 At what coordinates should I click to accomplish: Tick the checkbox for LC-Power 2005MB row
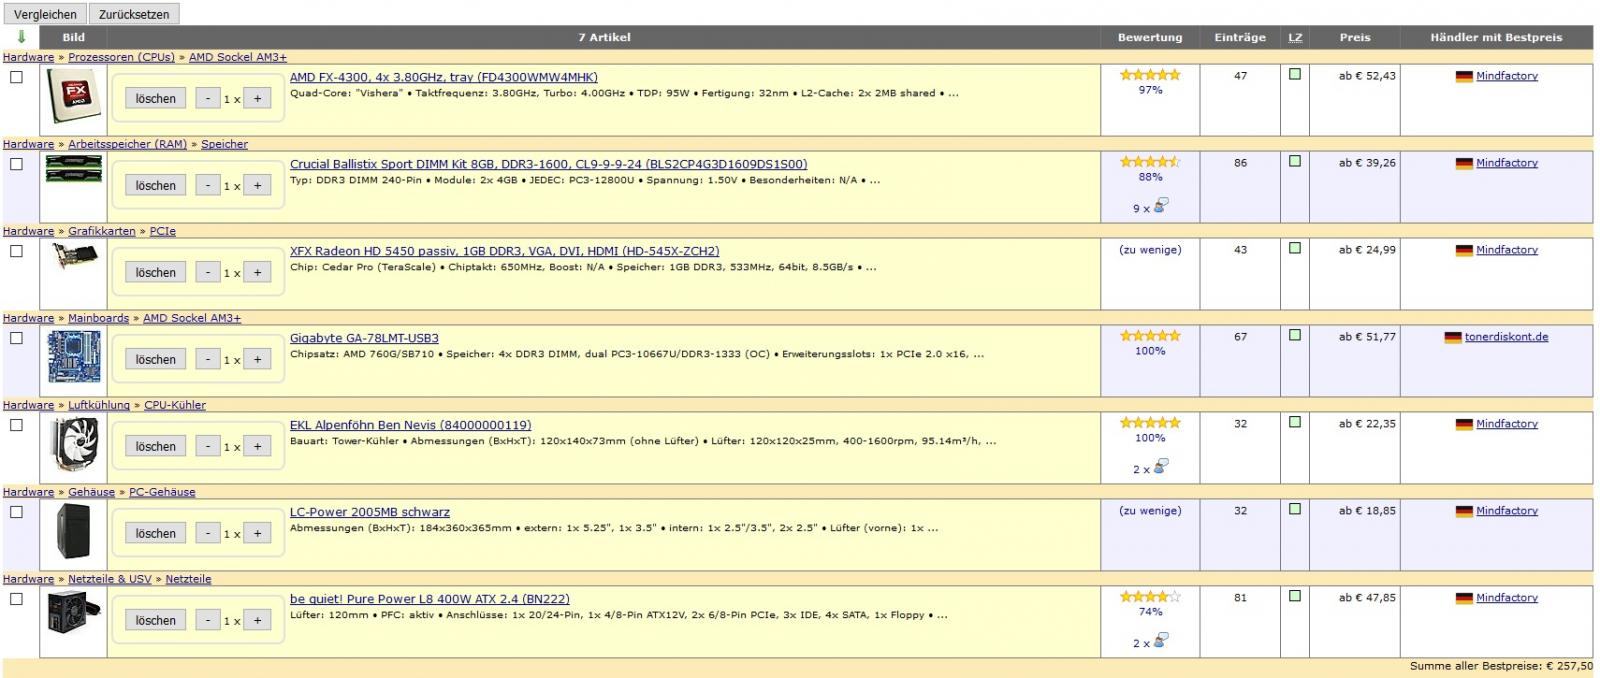coord(16,512)
